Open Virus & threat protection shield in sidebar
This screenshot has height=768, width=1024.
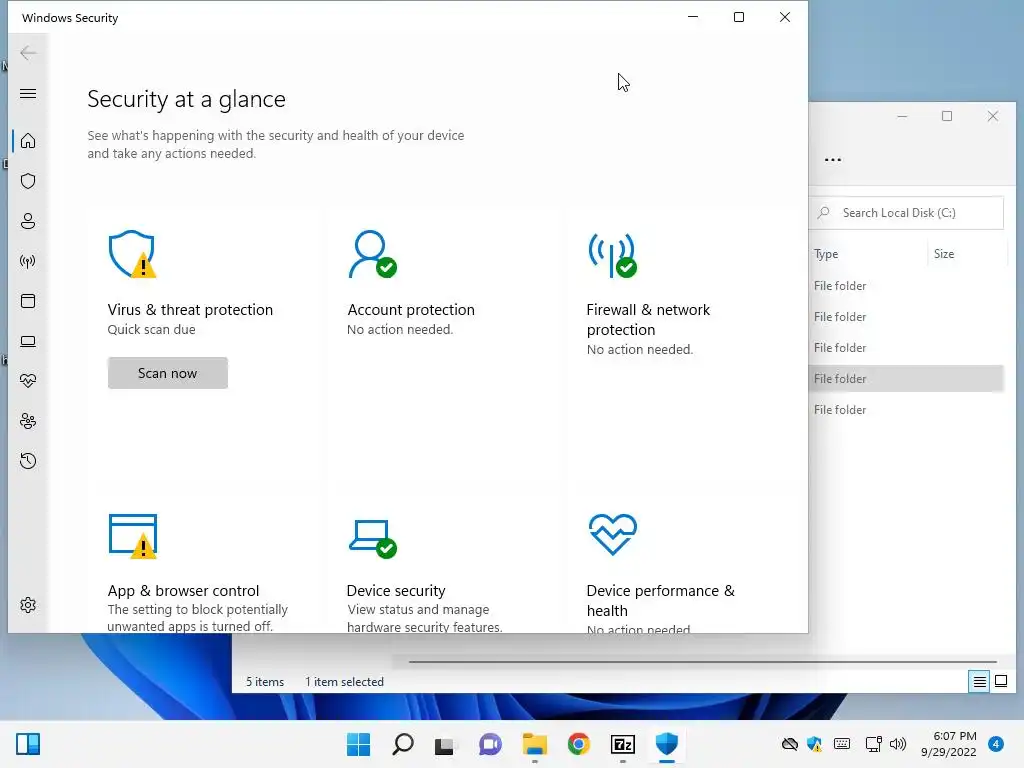point(27,181)
